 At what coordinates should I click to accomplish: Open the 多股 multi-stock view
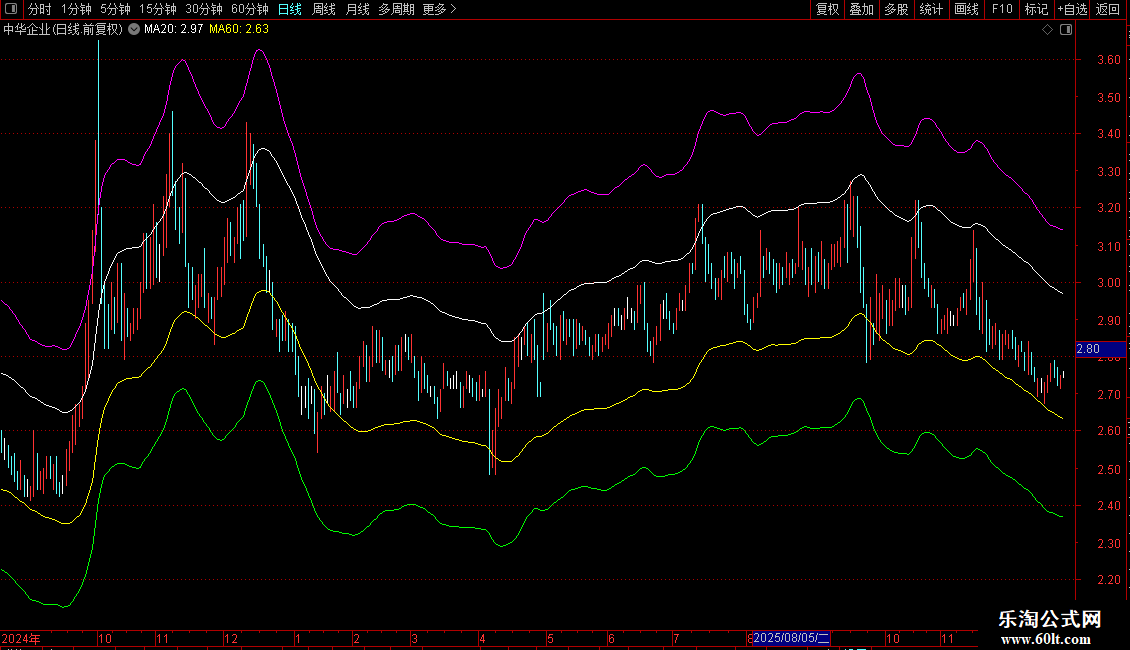coord(896,9)
